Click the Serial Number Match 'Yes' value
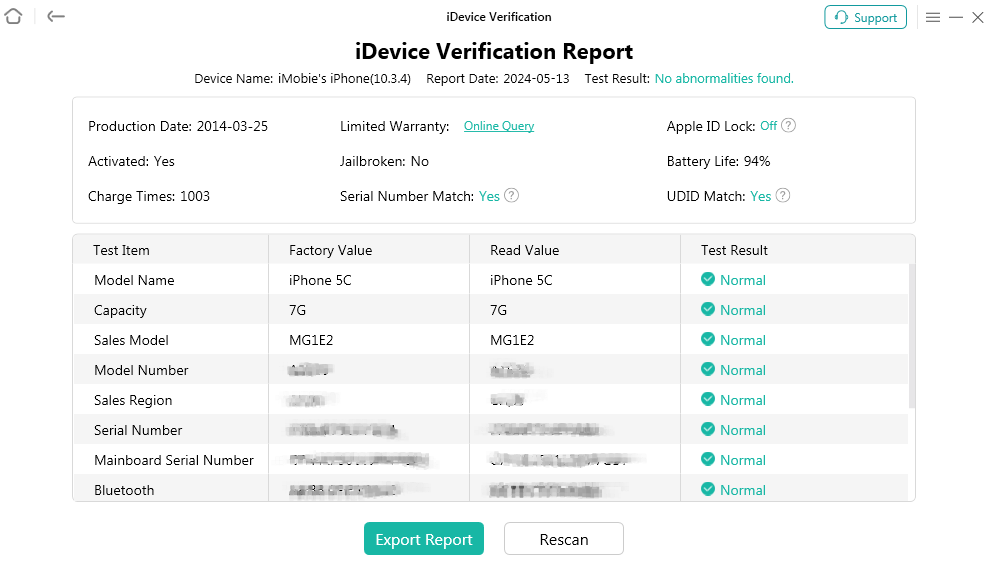 [x=489, y=196]
